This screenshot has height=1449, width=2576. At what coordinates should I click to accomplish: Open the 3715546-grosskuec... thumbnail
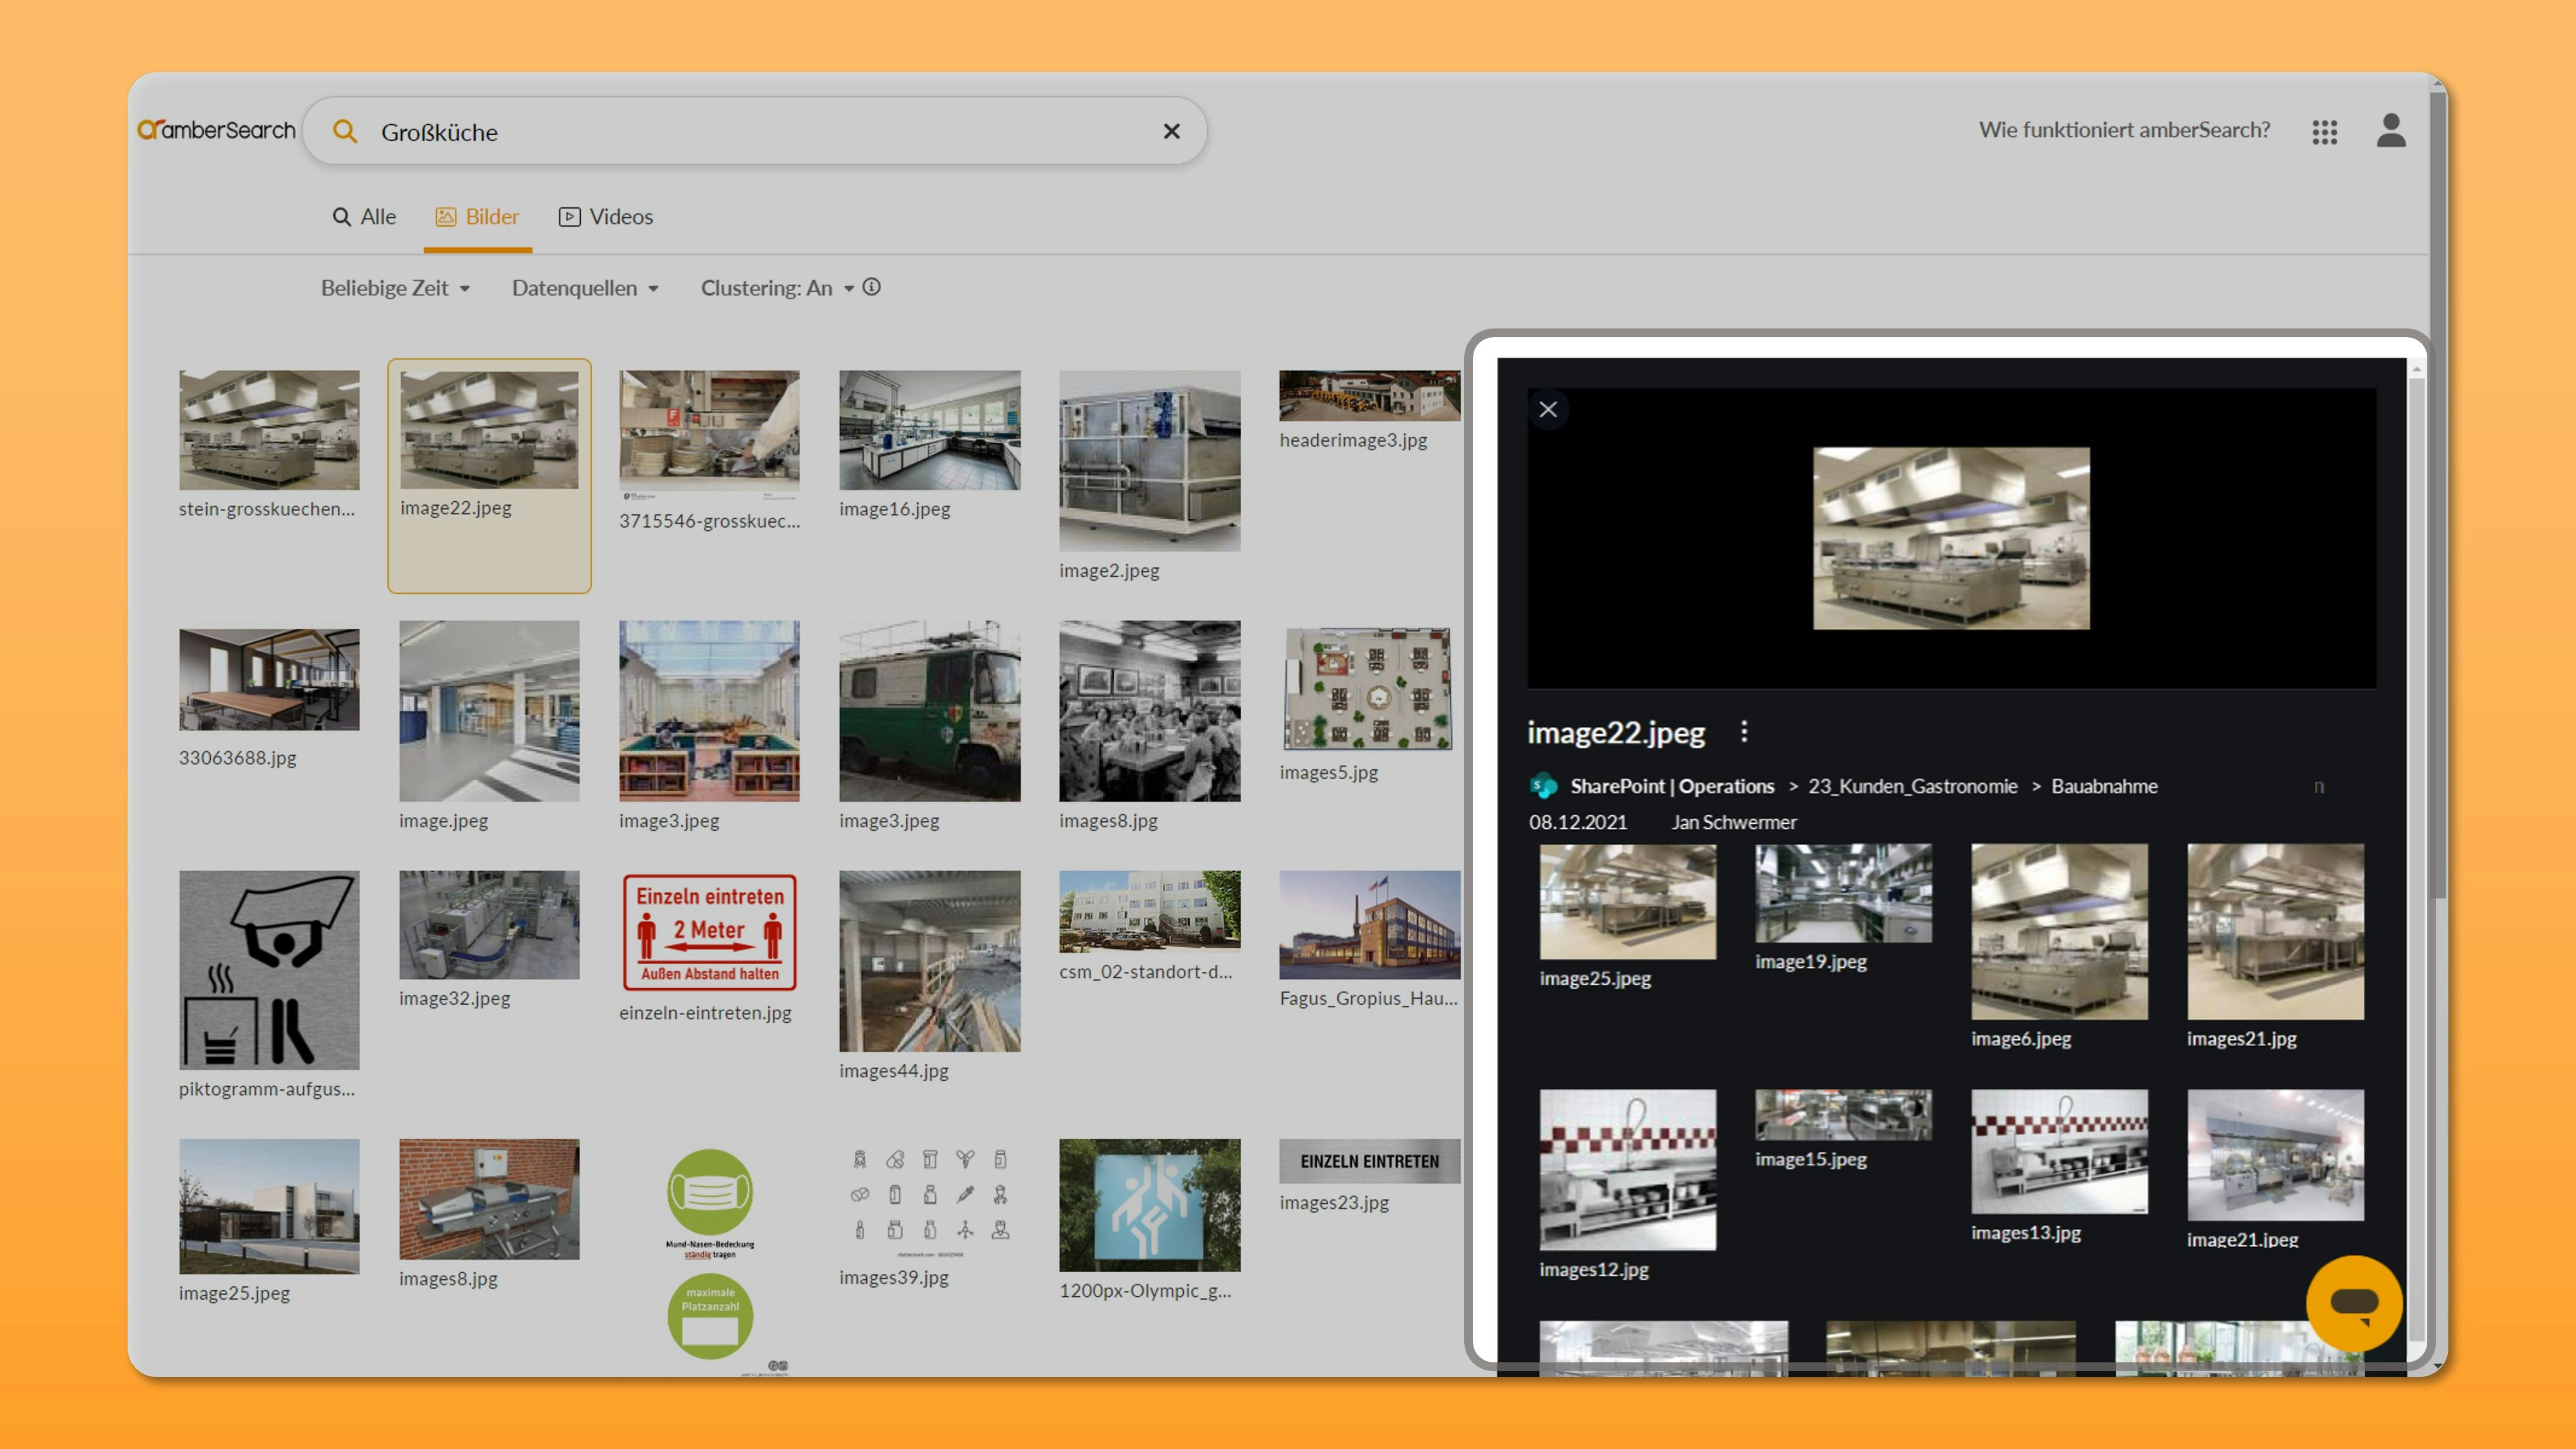pyautogui.click(x=709, y=436)
